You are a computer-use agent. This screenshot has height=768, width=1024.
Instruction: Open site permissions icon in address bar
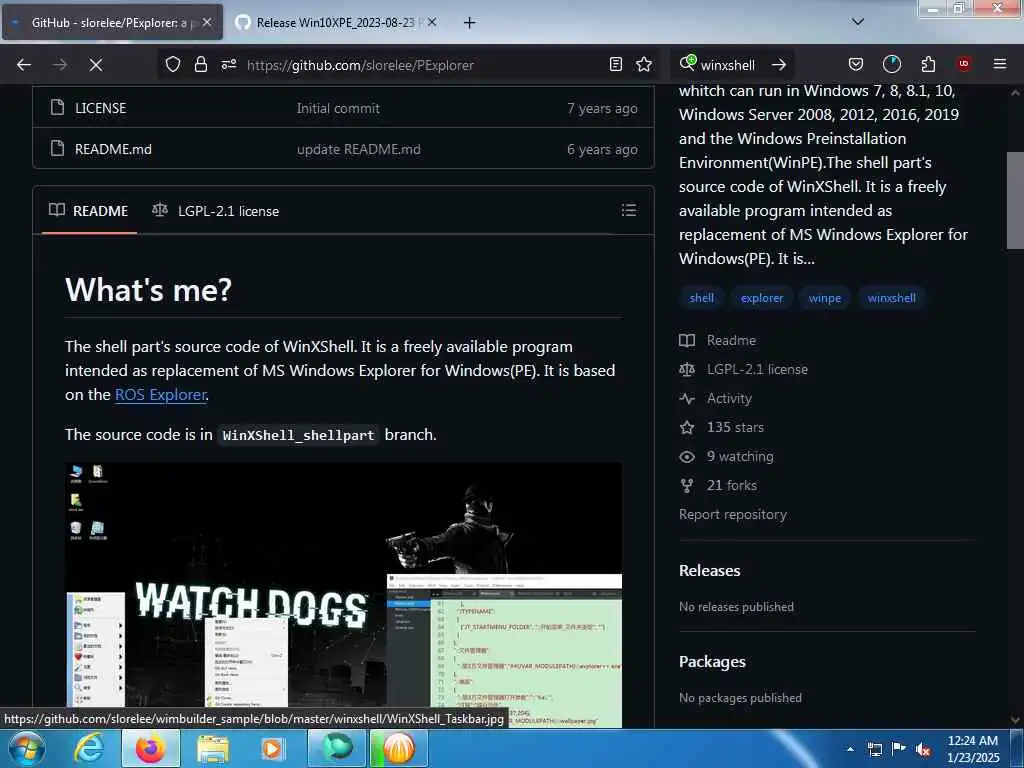[x=229, y=65]
